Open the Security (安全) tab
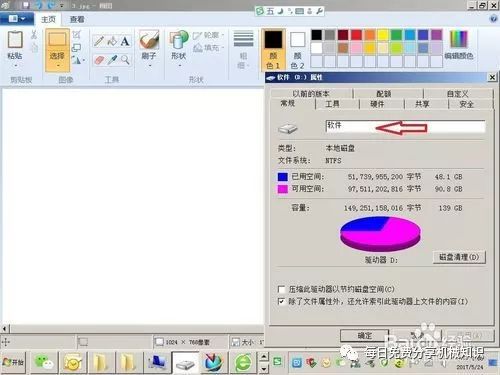The width and height of the screenshot is (500, 375). (x=466, y=104)
